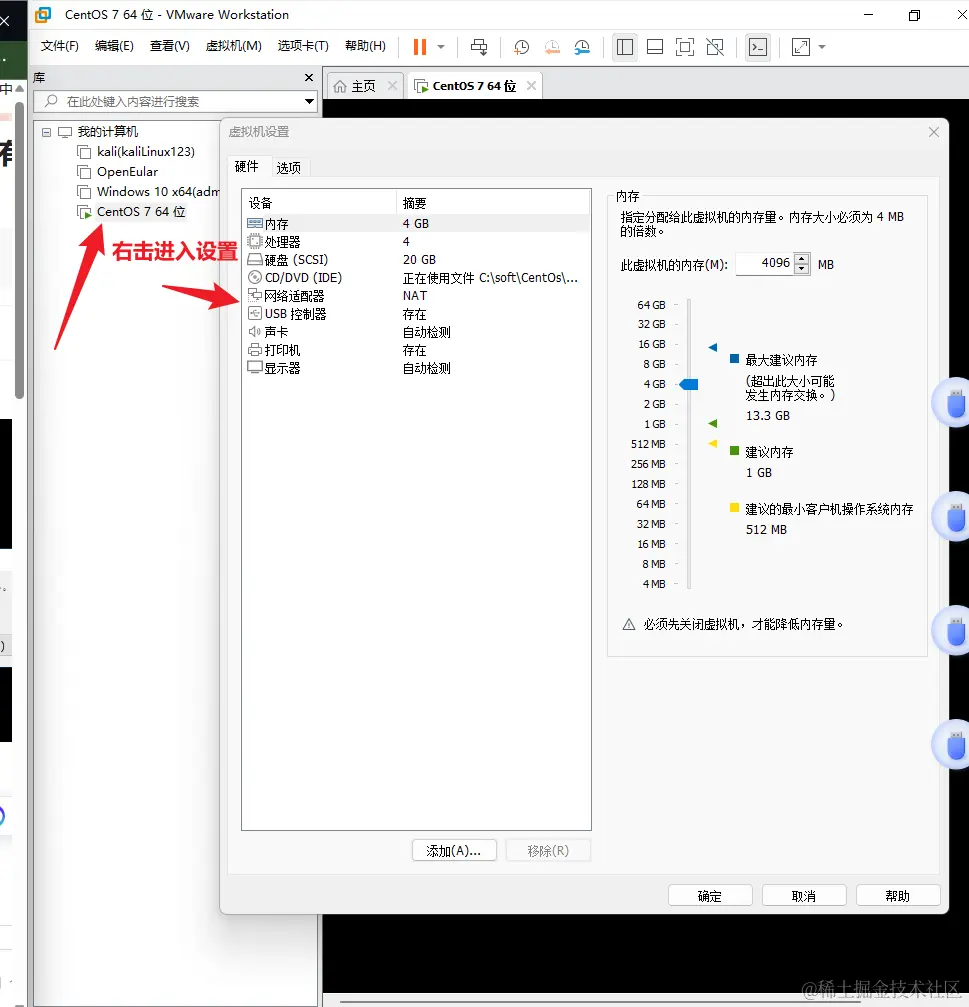Click the Unity mode toolbar icon

point(715,47)
